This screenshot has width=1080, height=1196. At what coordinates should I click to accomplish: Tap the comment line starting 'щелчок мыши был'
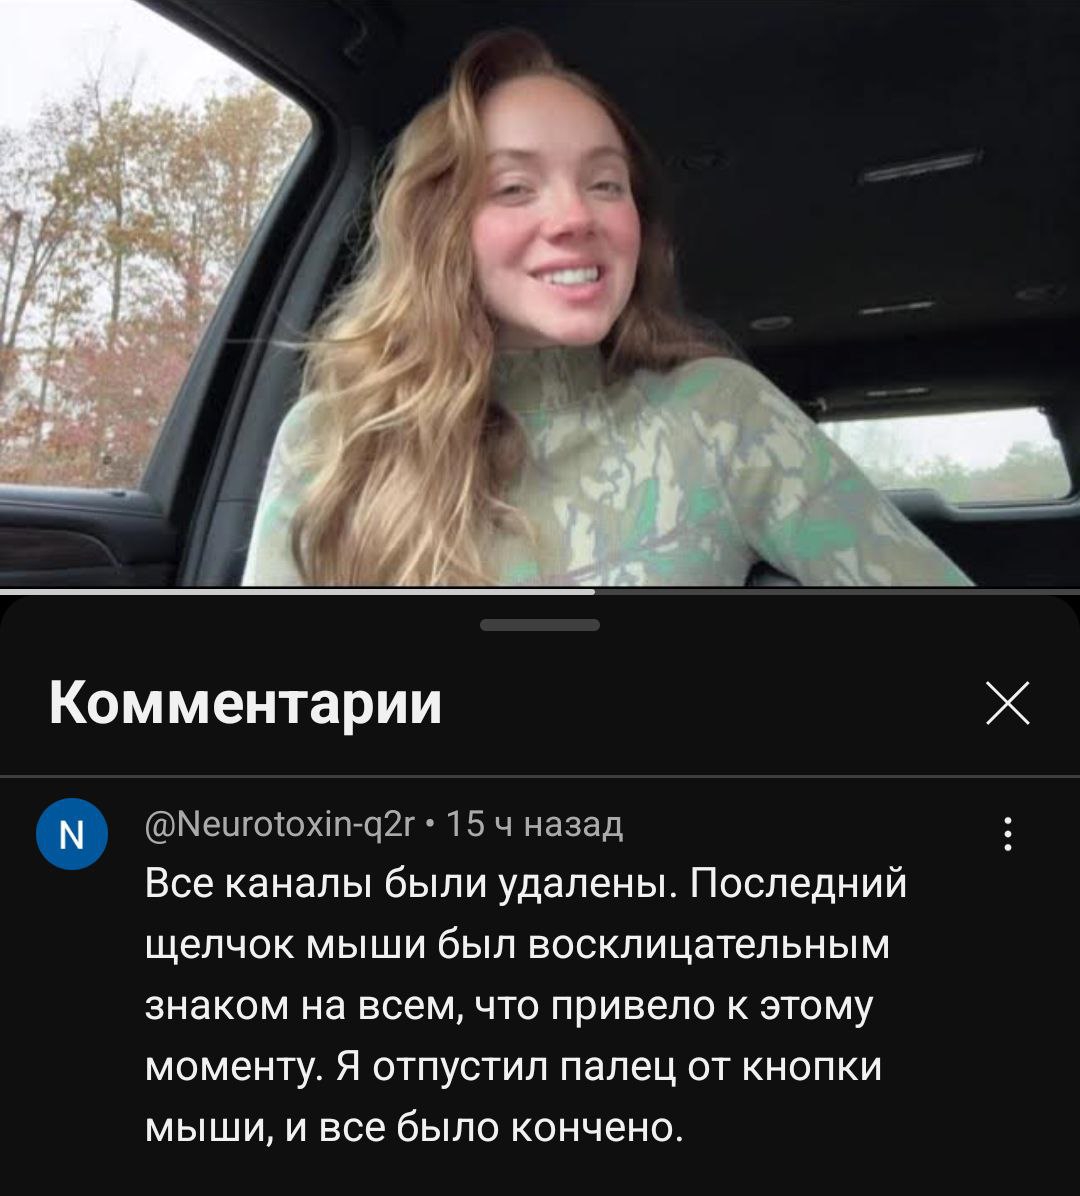tap(517, 945)
